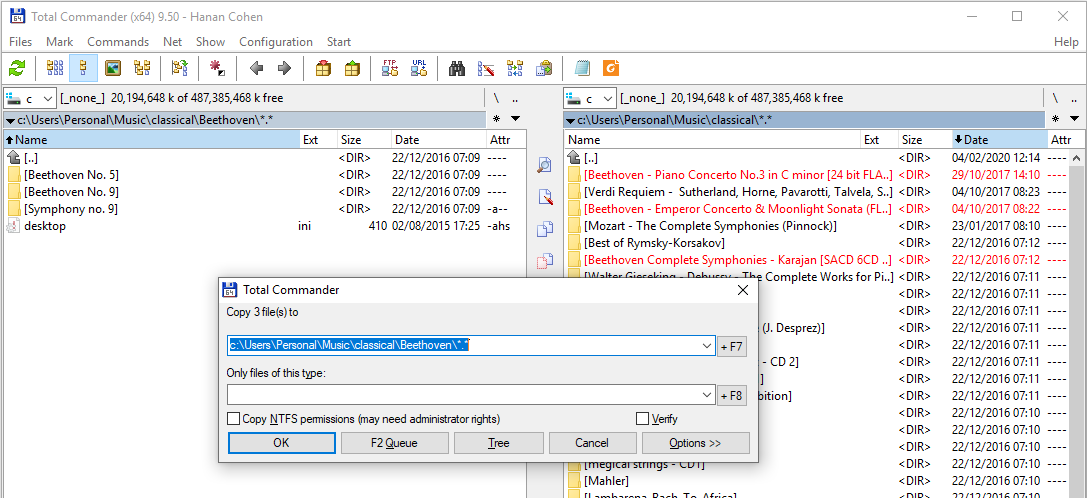
Task: Open the Start menu item
Action: coord(339,42)
